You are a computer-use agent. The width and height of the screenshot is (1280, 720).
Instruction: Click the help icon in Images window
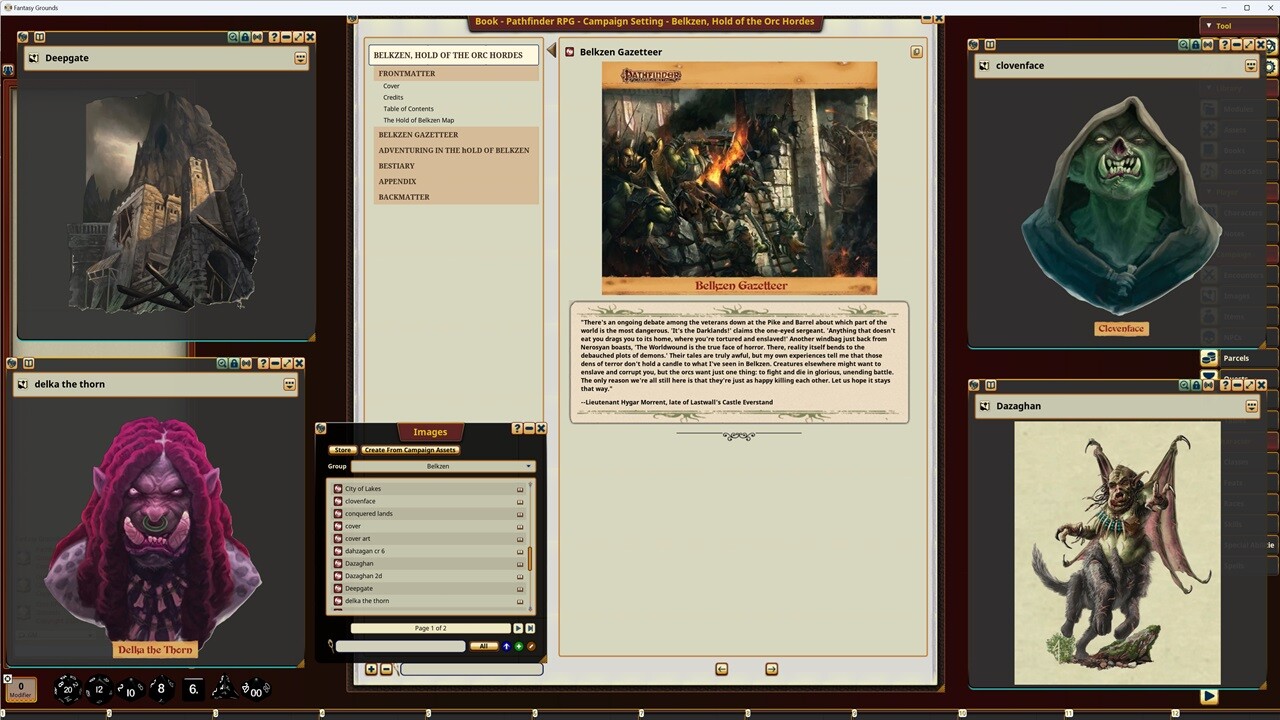[x=517, y=428]
